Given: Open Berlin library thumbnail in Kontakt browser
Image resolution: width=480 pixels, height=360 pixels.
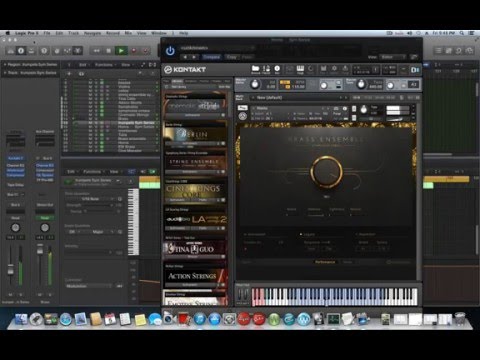Looking at the screenshot, I should (x=195, y=134).
